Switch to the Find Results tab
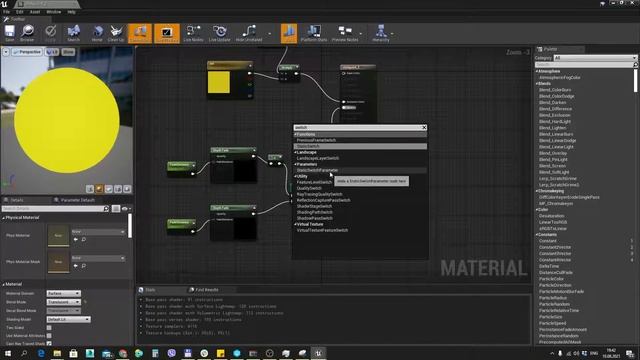Screen dimensions: 640x360 coord(206,290)
